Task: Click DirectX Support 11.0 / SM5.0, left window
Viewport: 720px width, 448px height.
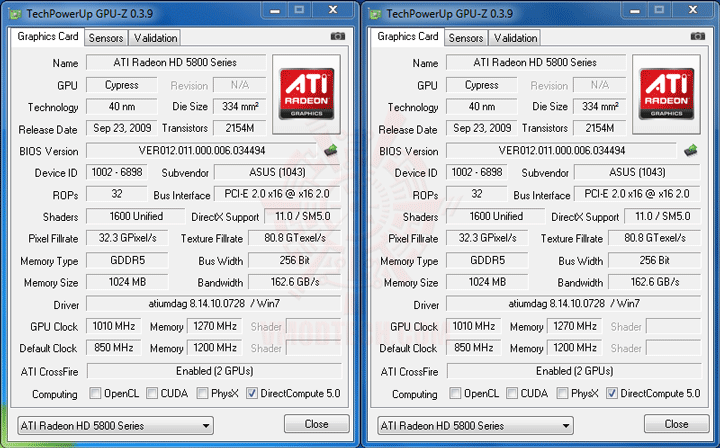Action: click(303, 216)
